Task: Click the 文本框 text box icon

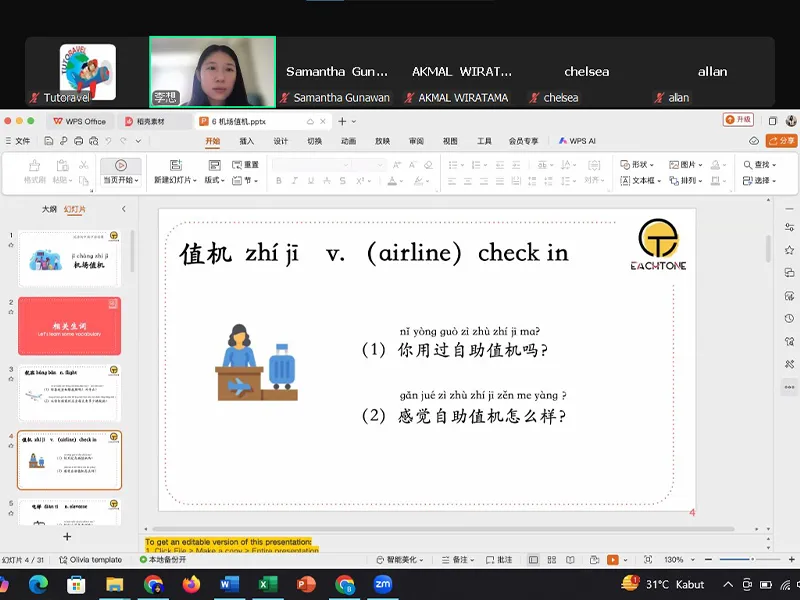Action: 625,181
